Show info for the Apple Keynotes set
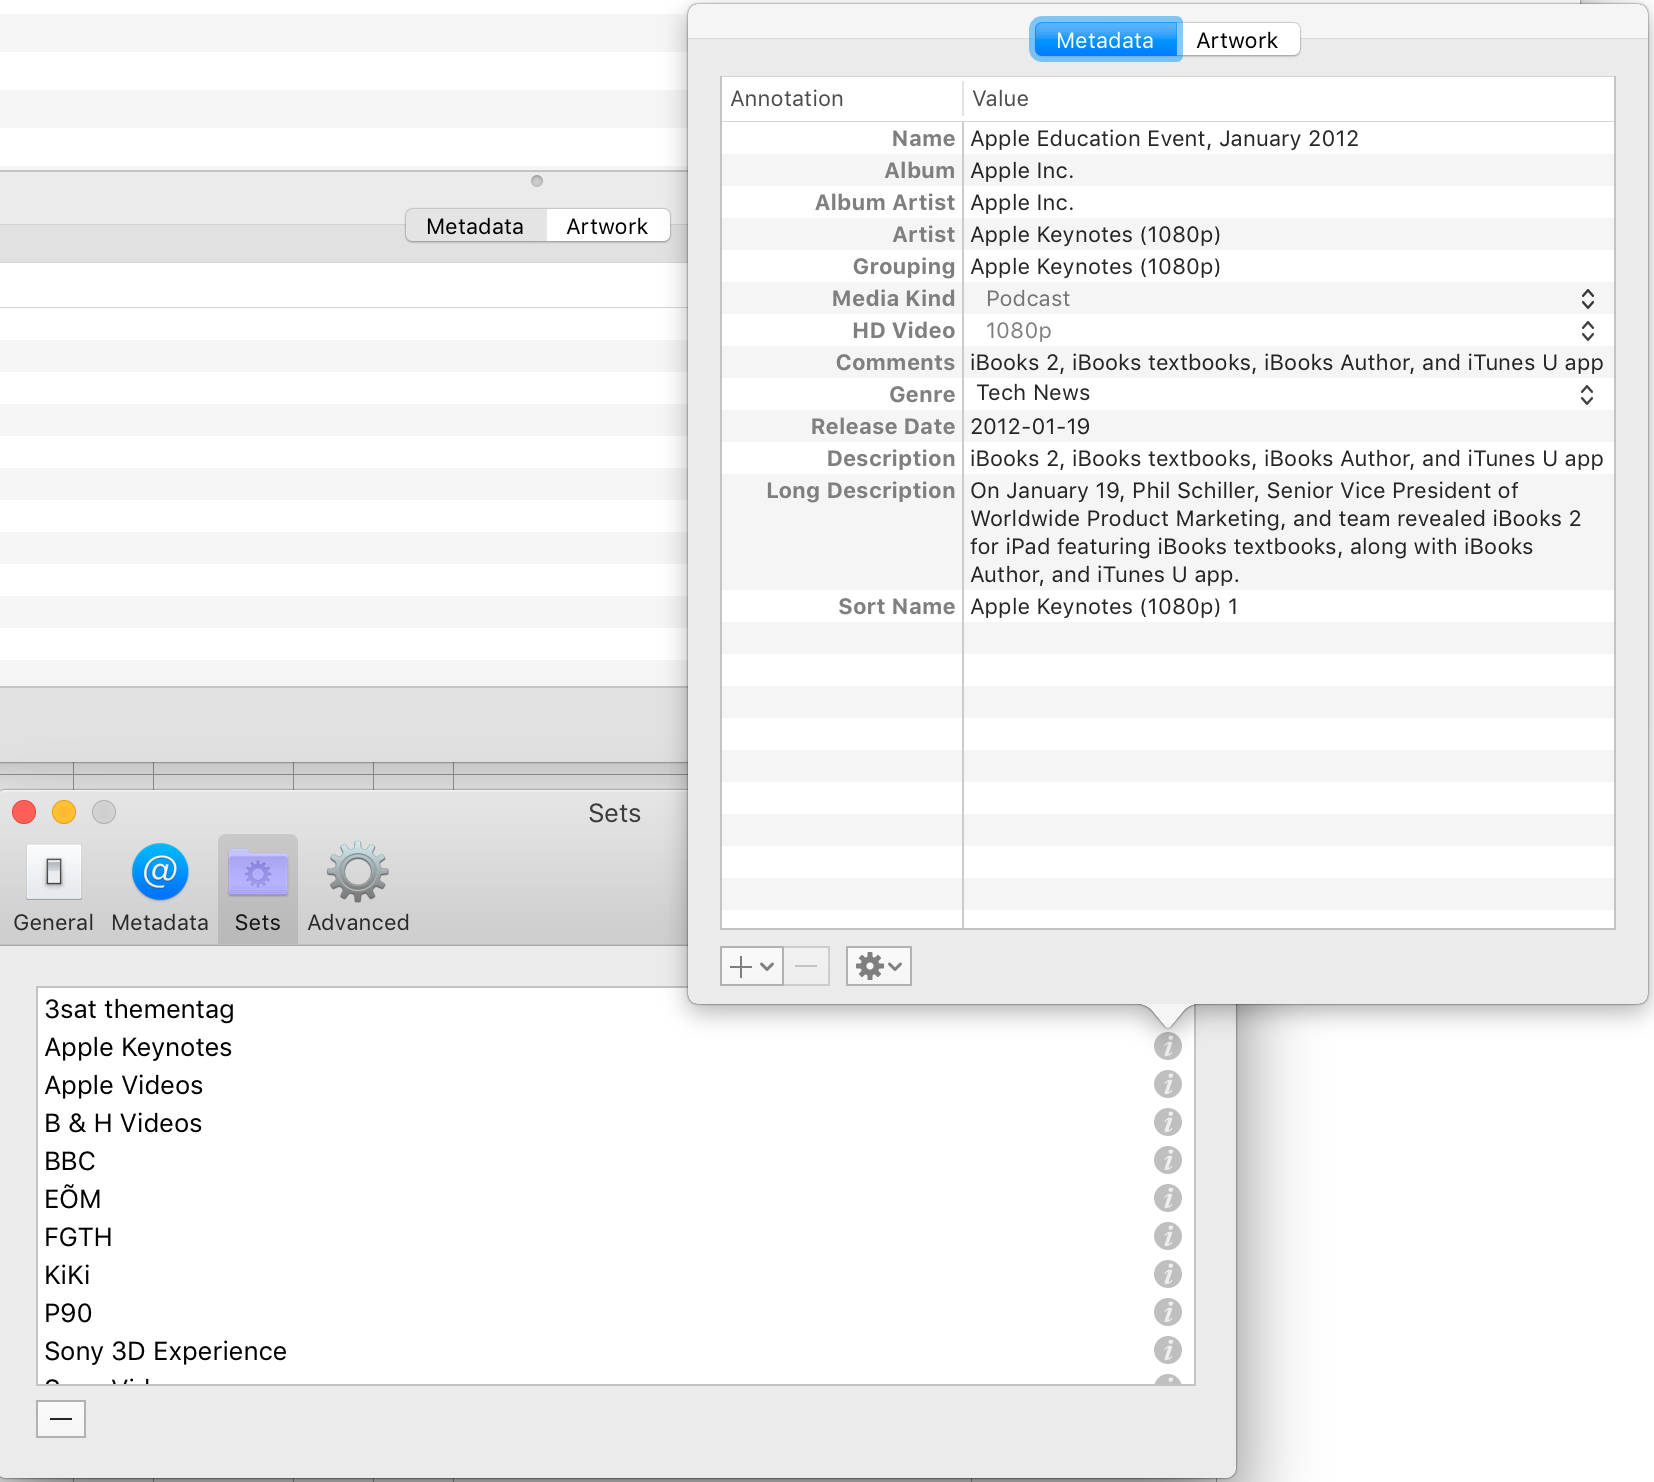 tap(1167, 1046)
